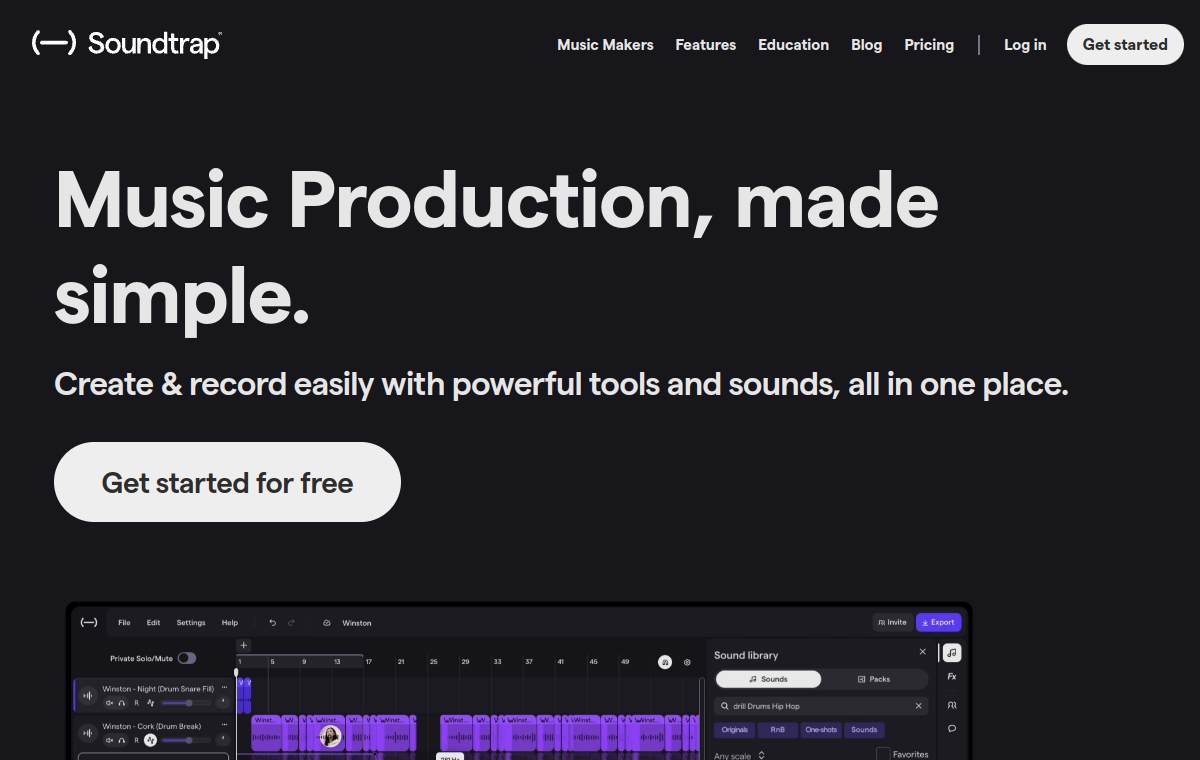Click the redo arrow icon
The image size is (1200, 760).
pos(292,622)
